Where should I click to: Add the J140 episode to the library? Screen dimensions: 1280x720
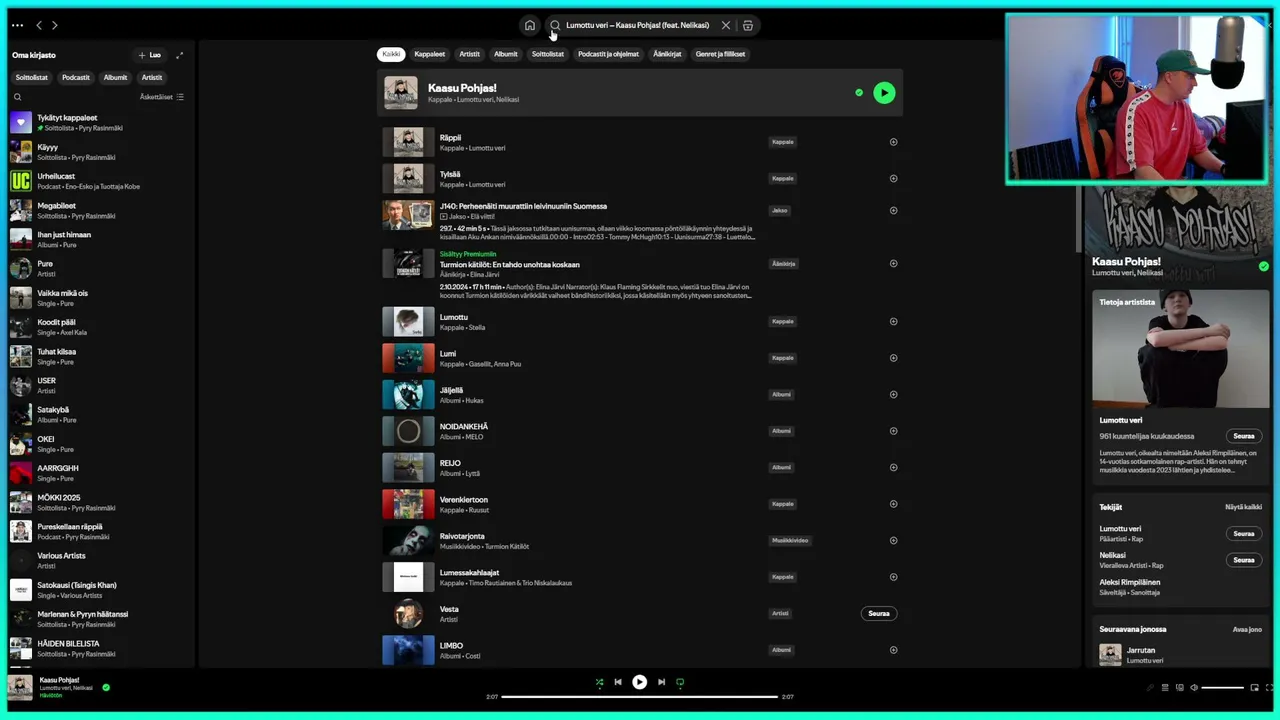[893, 210]
